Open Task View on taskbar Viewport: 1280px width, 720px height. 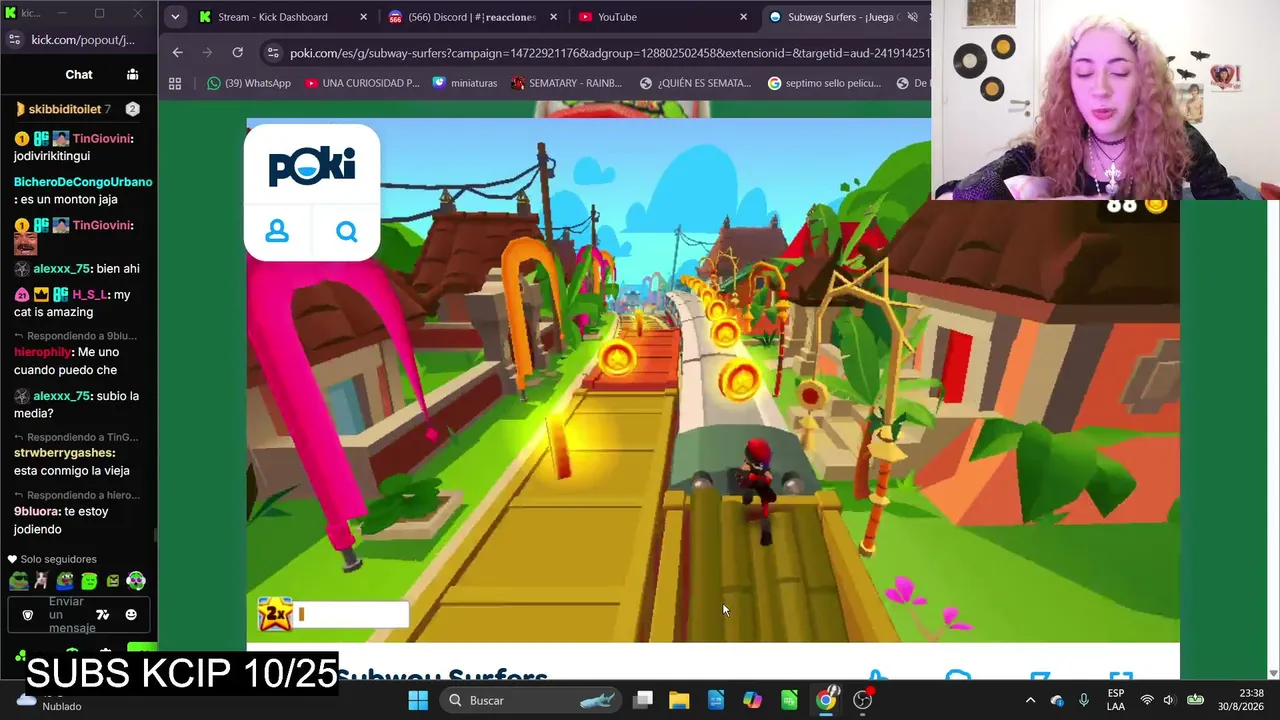pyautogui.click(x=643, y=700)
